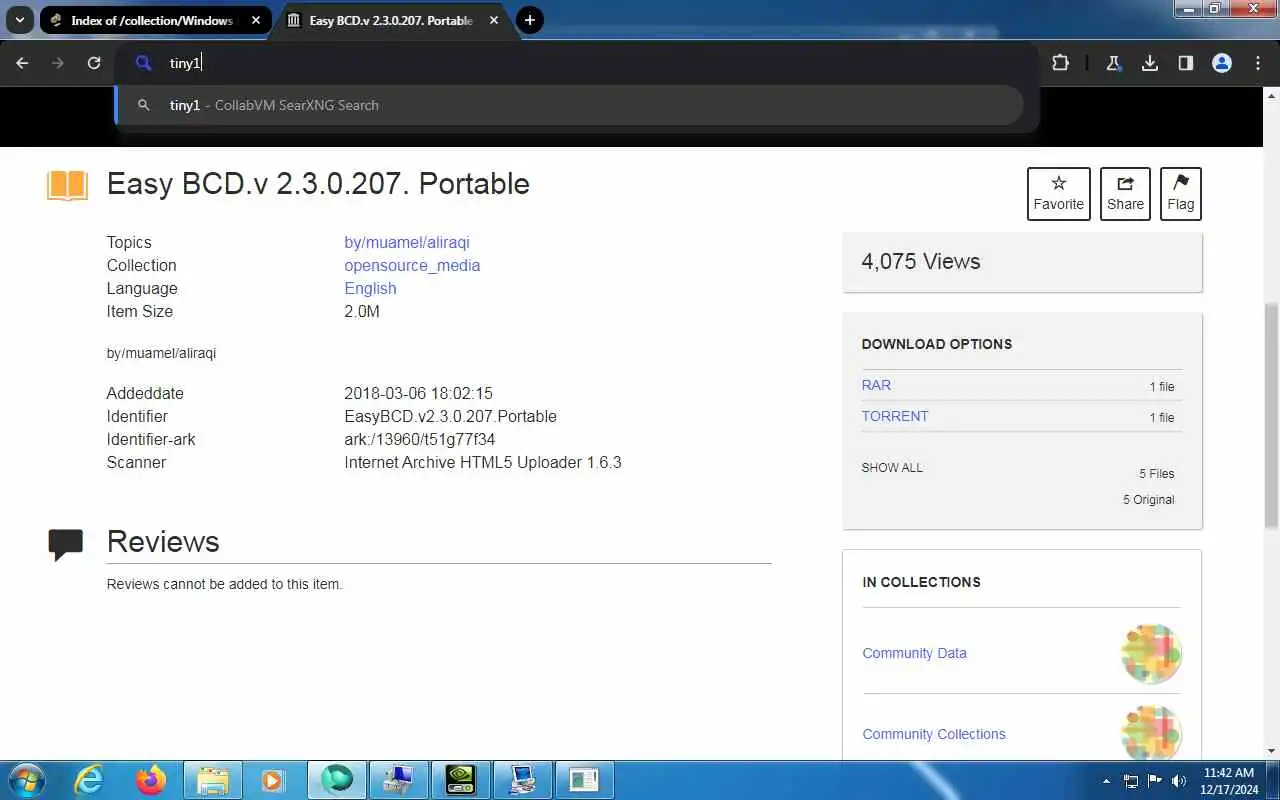Screen dimensions: 1280x800
Task: Share this archive item
Action: coord(1125,193)
